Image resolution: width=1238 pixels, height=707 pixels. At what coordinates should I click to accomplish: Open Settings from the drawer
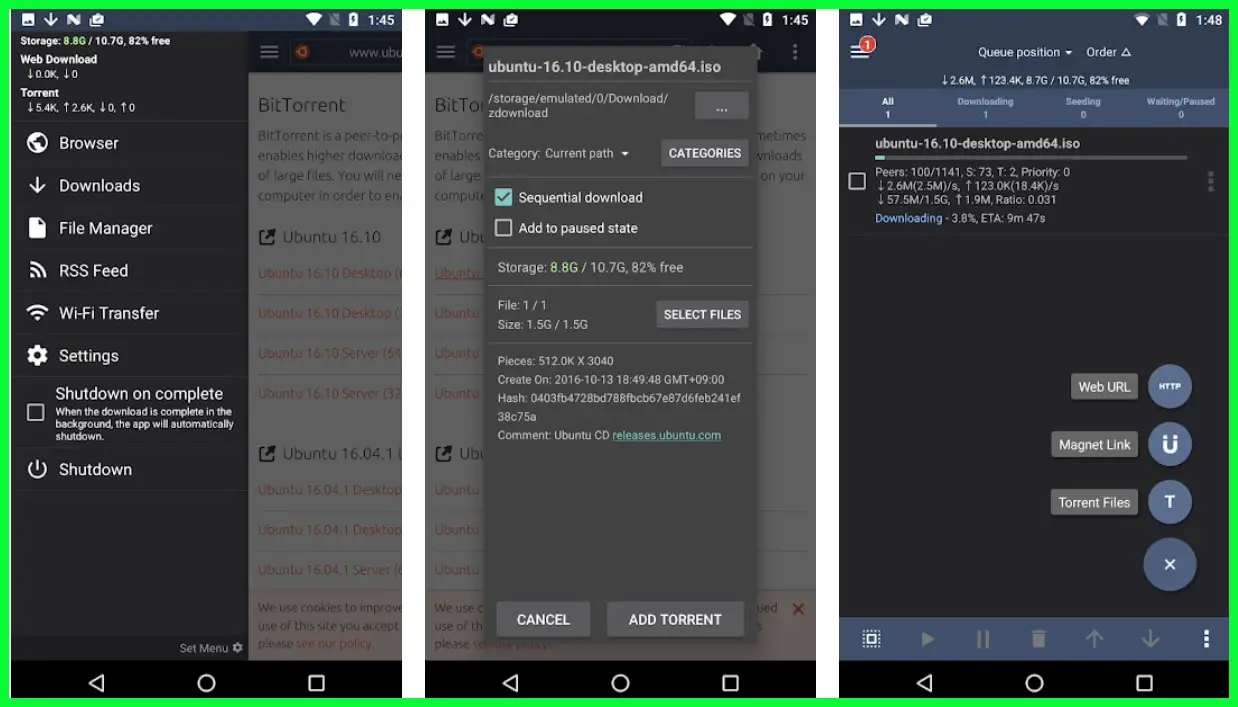click(x=130, y=355)
